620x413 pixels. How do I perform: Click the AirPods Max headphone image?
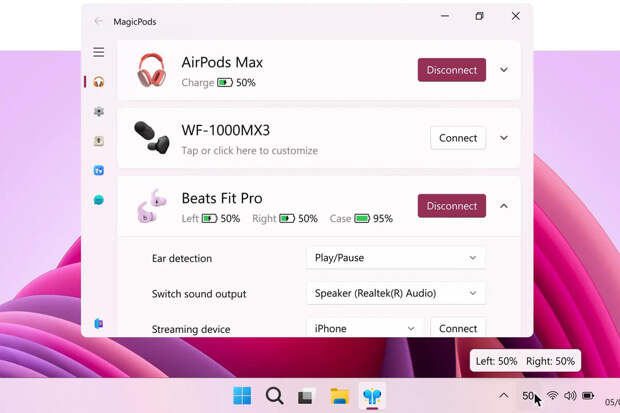[151, 71]
